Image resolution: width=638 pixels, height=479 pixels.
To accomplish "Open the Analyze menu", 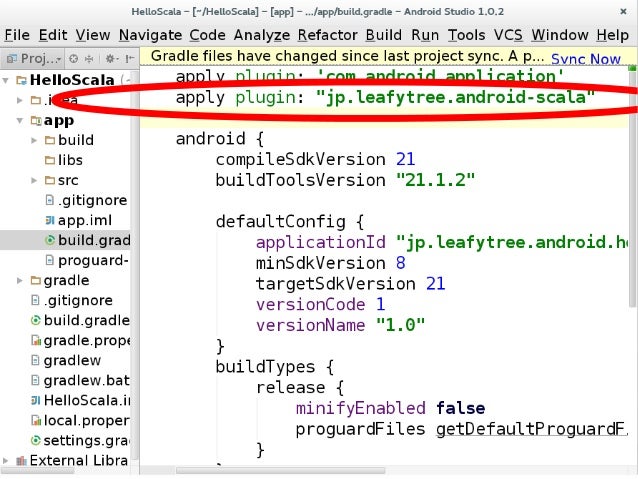I will click(x=261, y=35).
